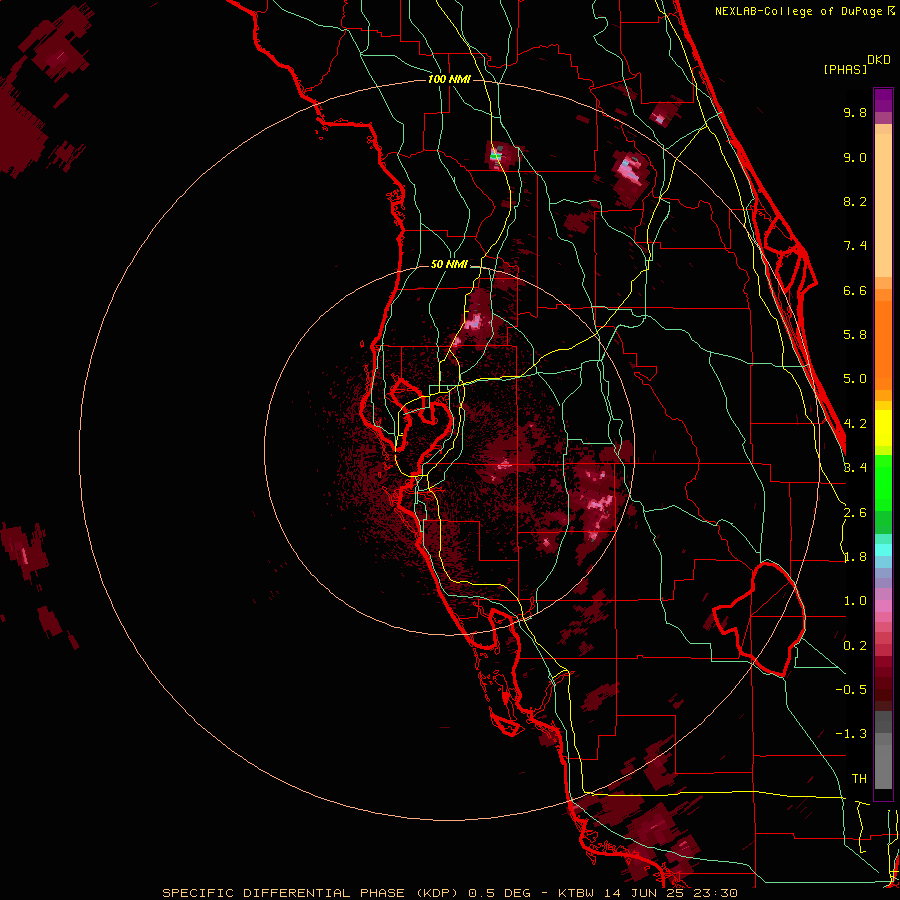Click the 0.2 scale label
The height and width of the screenshot is (900, 900).
(855, 646)
